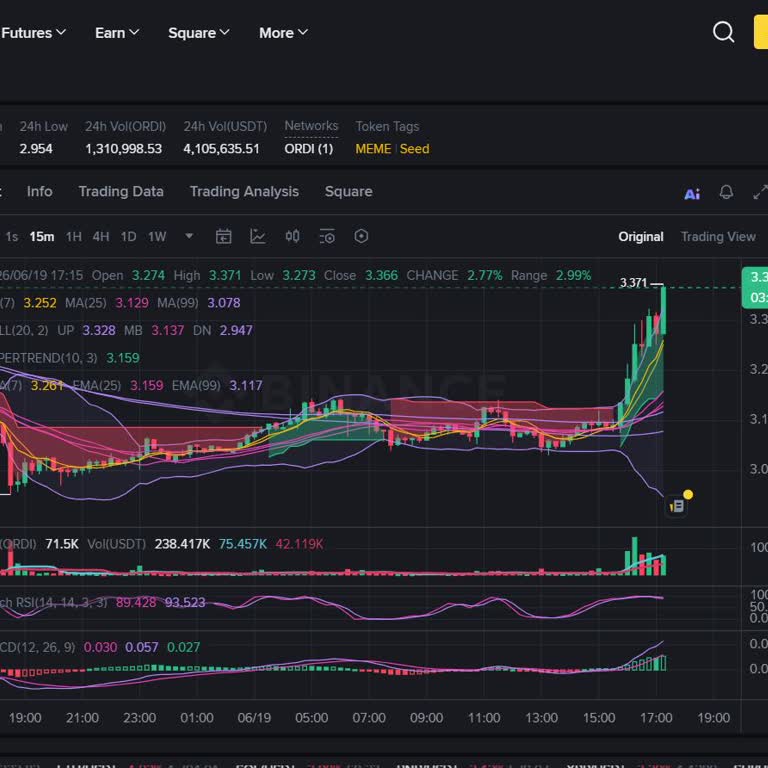Click the ORDI (1) network value
This screenshot has width=768, height=768.
pos(309,149)
